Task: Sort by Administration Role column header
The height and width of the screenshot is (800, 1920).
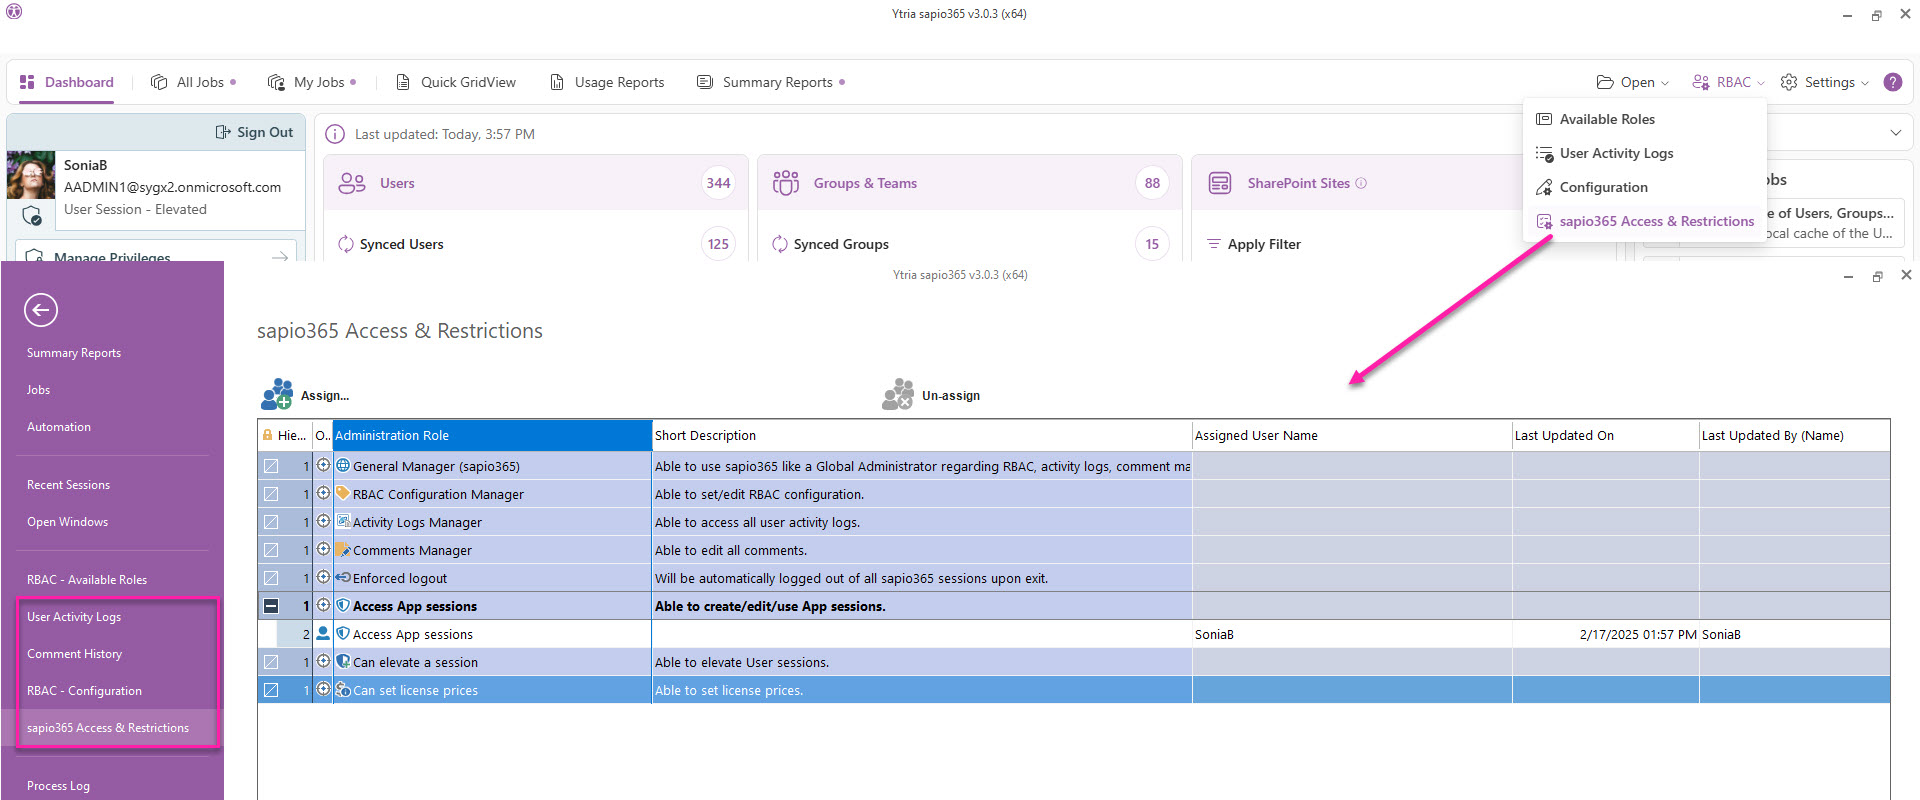Action: (491, 435)
